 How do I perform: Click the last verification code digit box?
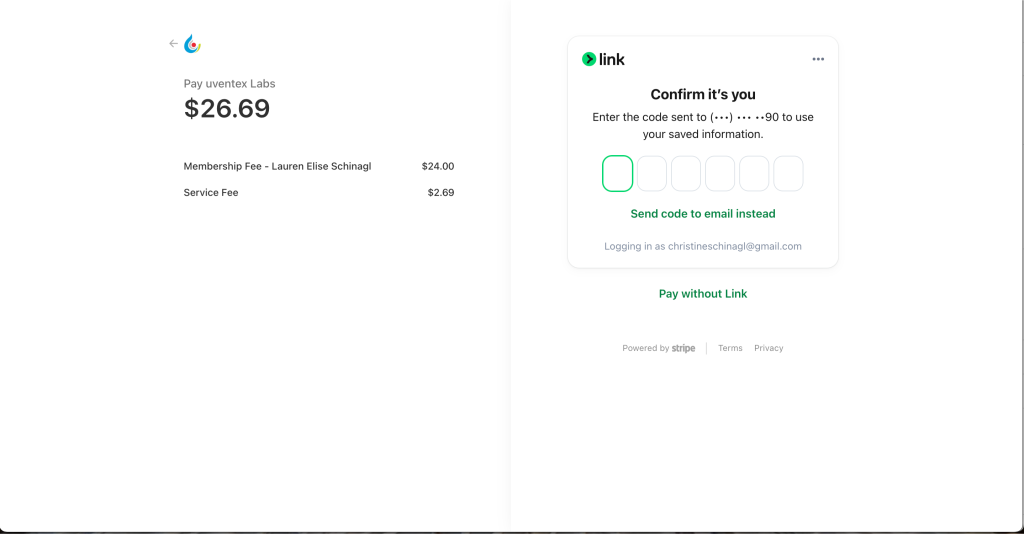coord(788,173)
